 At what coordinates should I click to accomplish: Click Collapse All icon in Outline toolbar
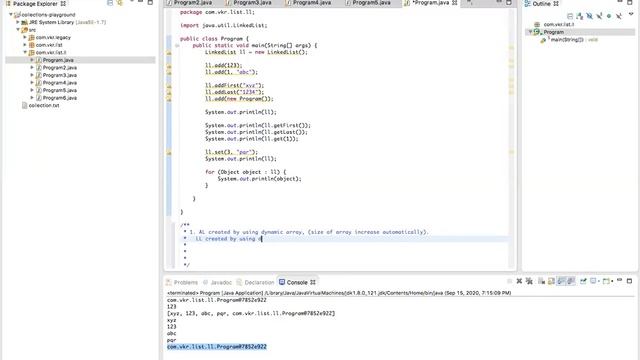(570, 16)
